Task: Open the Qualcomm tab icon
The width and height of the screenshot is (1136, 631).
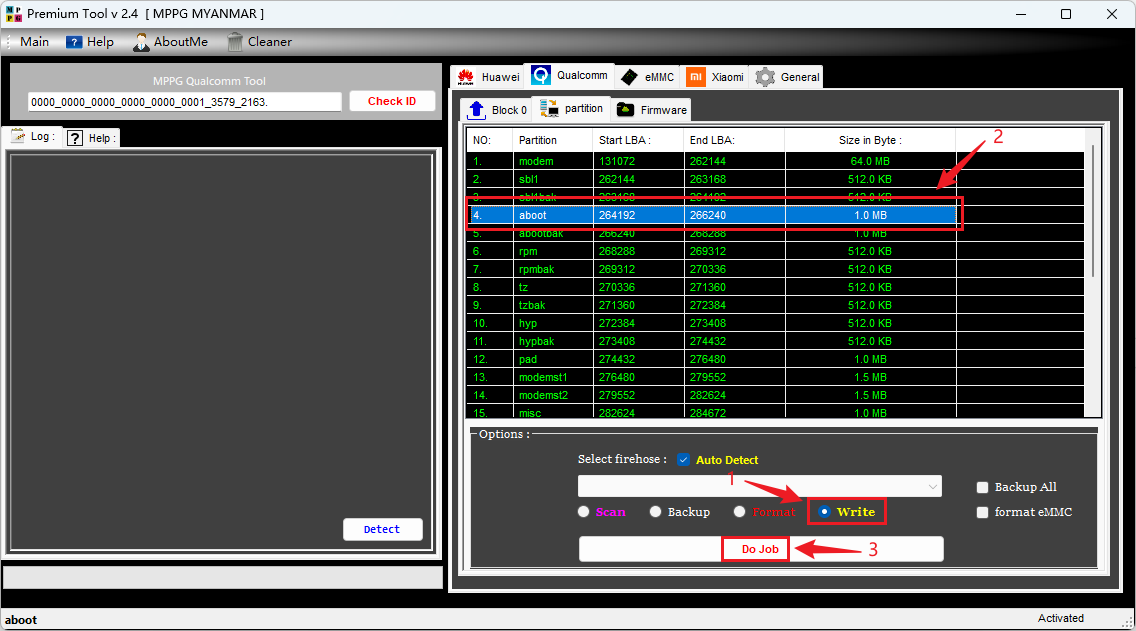Action: pyautogui.click(x=541, y=76)
